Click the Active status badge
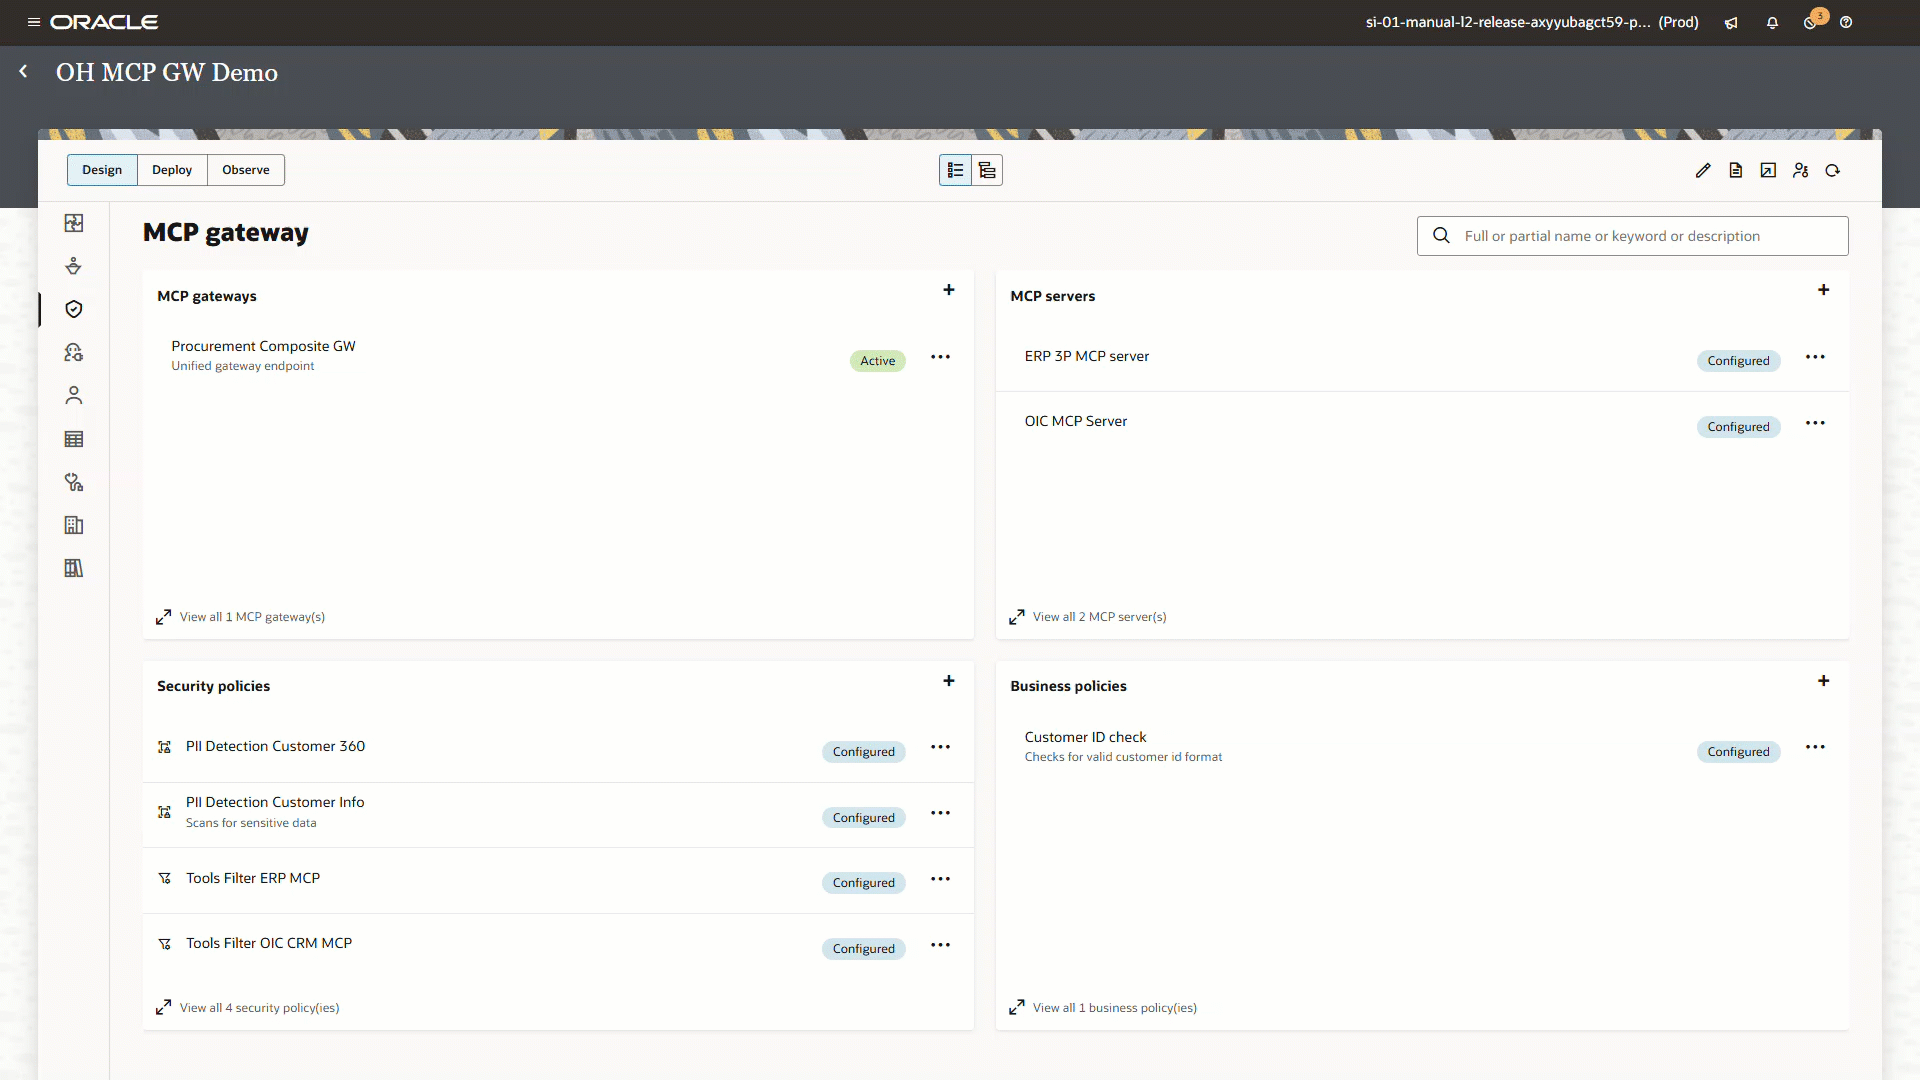This screenshot has height=1080, width=1920. coord(878,361)
